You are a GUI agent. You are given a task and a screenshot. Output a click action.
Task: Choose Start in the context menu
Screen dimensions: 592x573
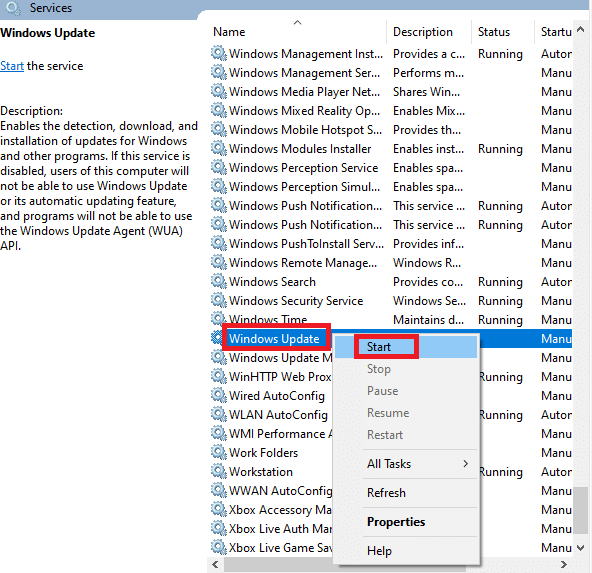pos(406,347)
